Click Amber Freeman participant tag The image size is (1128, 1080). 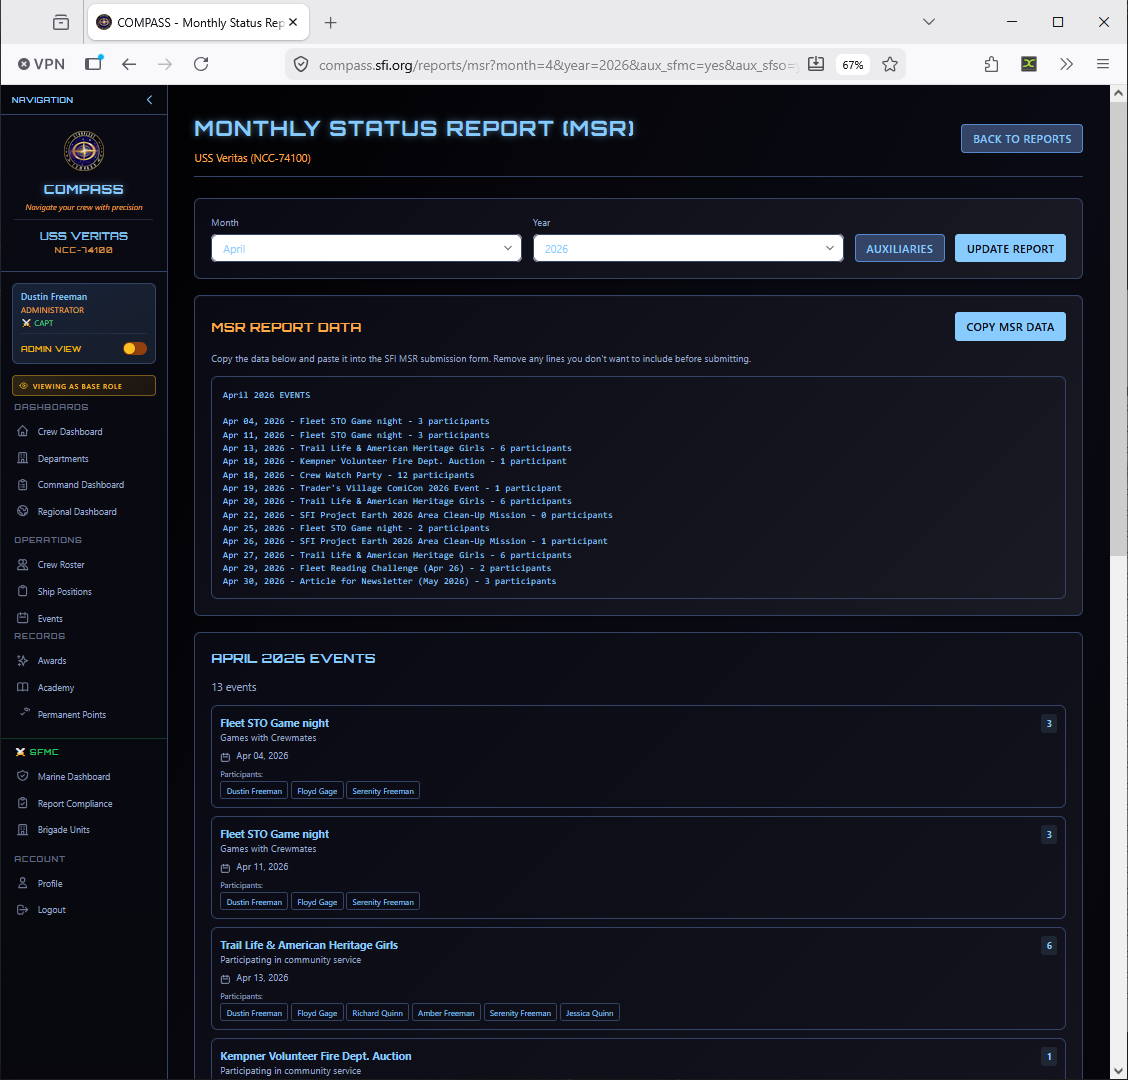(x=446, y=1012)
